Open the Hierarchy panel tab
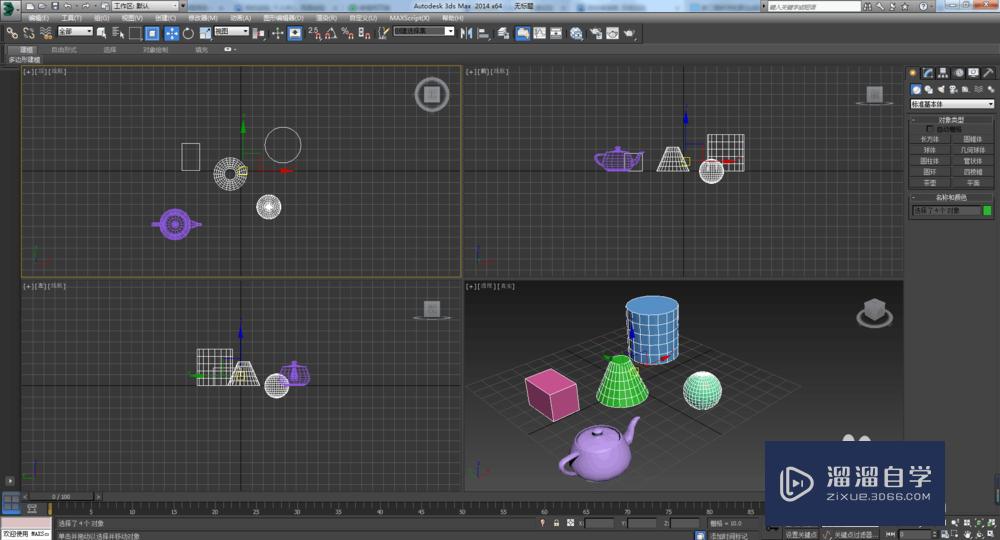The height and width of the screenshot is (540, 1000). click(943, 73)
